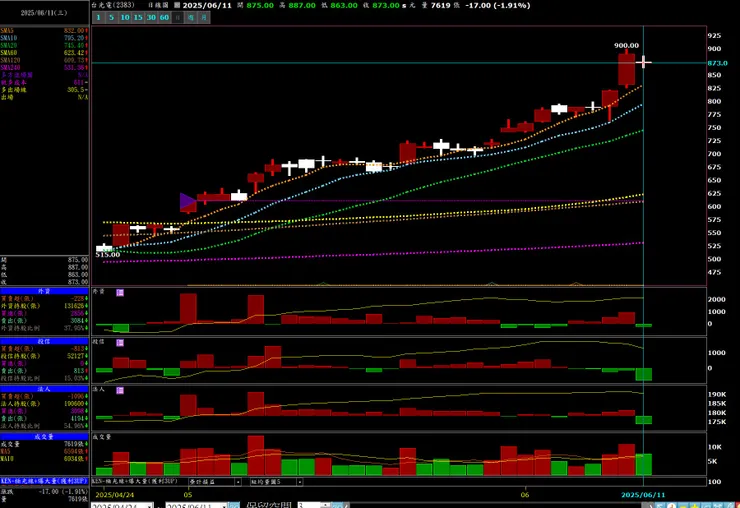Click the KEN strategy label in left panel
The image size is (740, 508).
click(44, 481)
